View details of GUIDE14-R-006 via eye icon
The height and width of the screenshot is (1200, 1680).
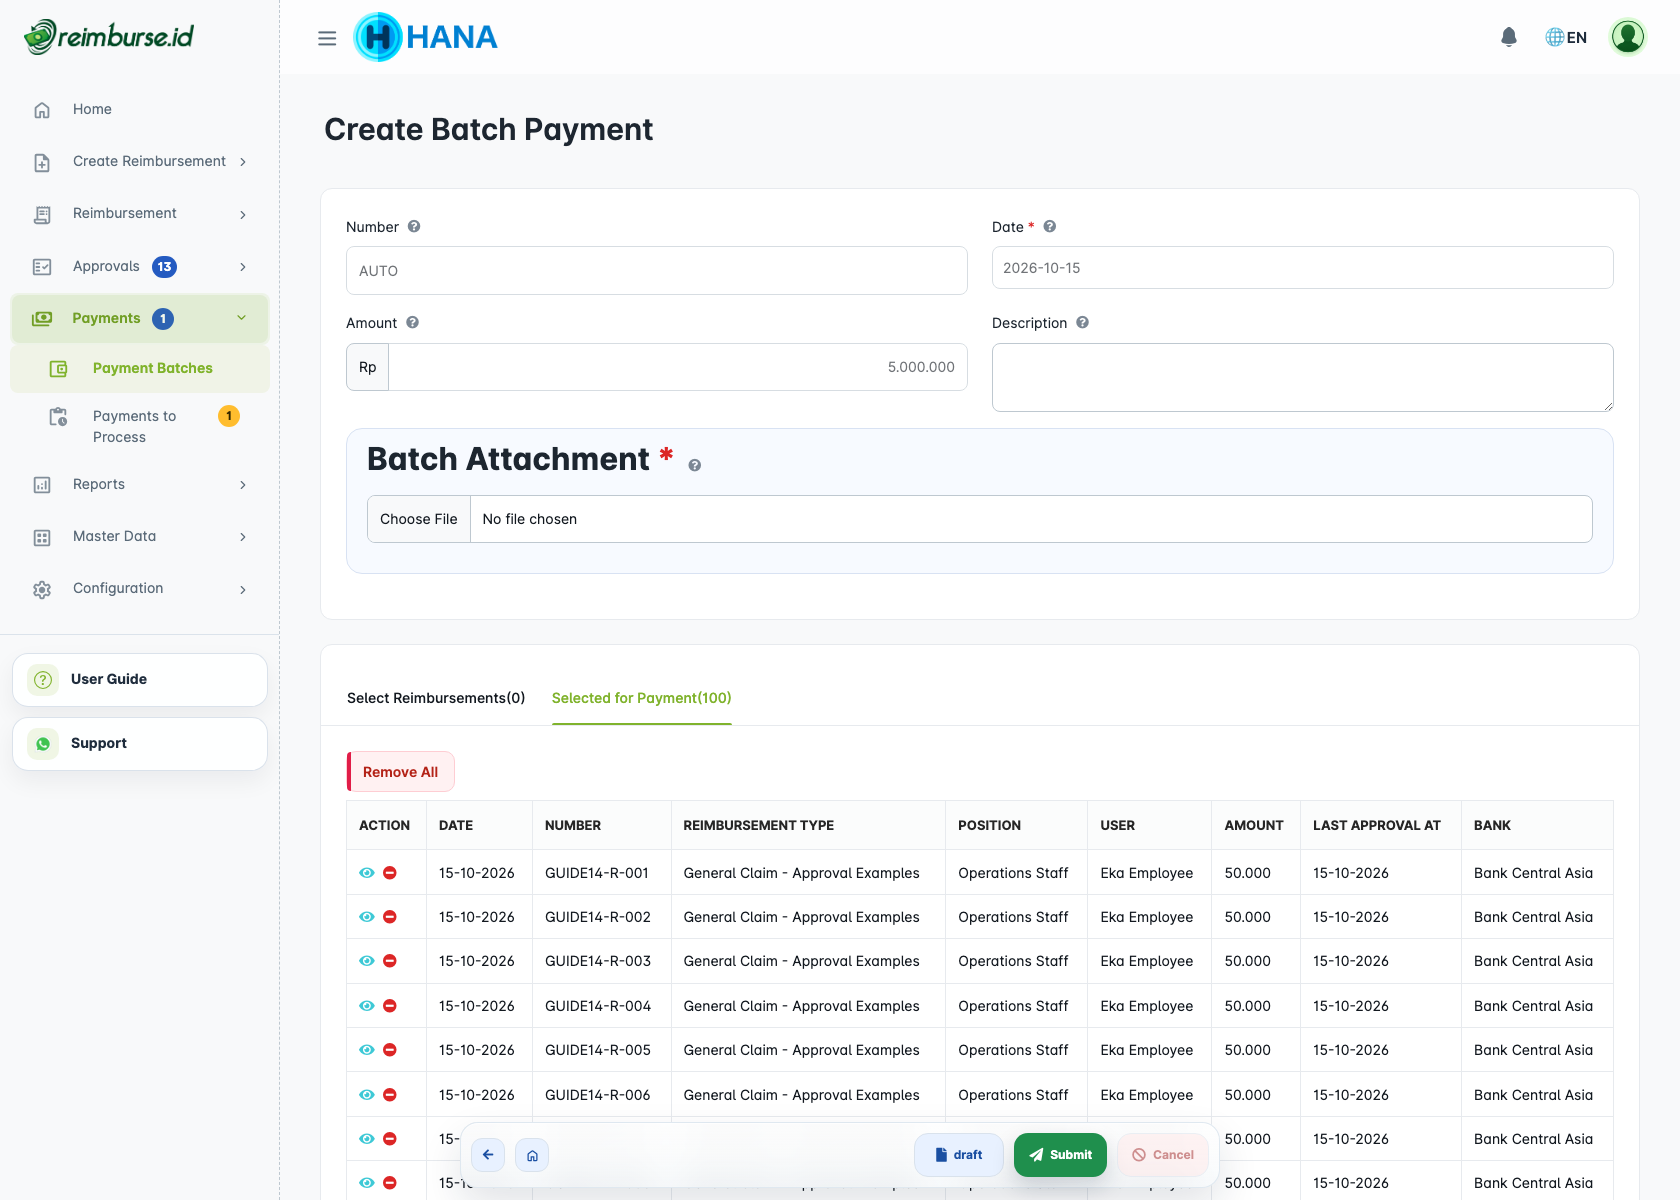tap(367, 1095)
